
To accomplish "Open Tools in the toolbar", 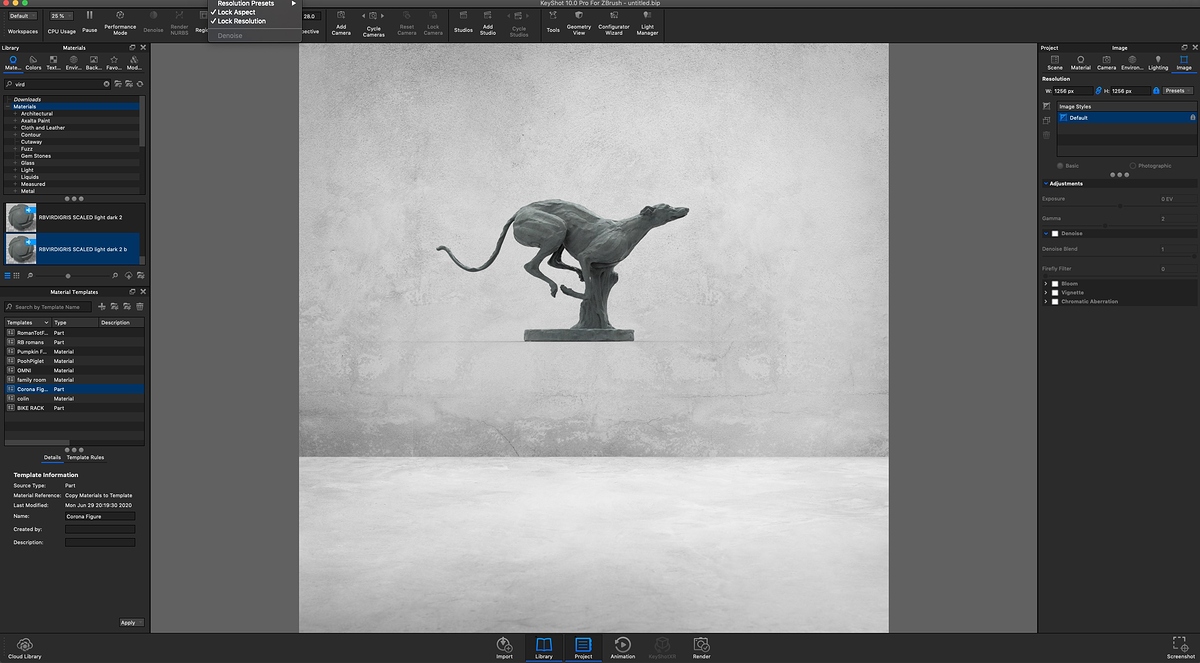I will coord(553,22).
